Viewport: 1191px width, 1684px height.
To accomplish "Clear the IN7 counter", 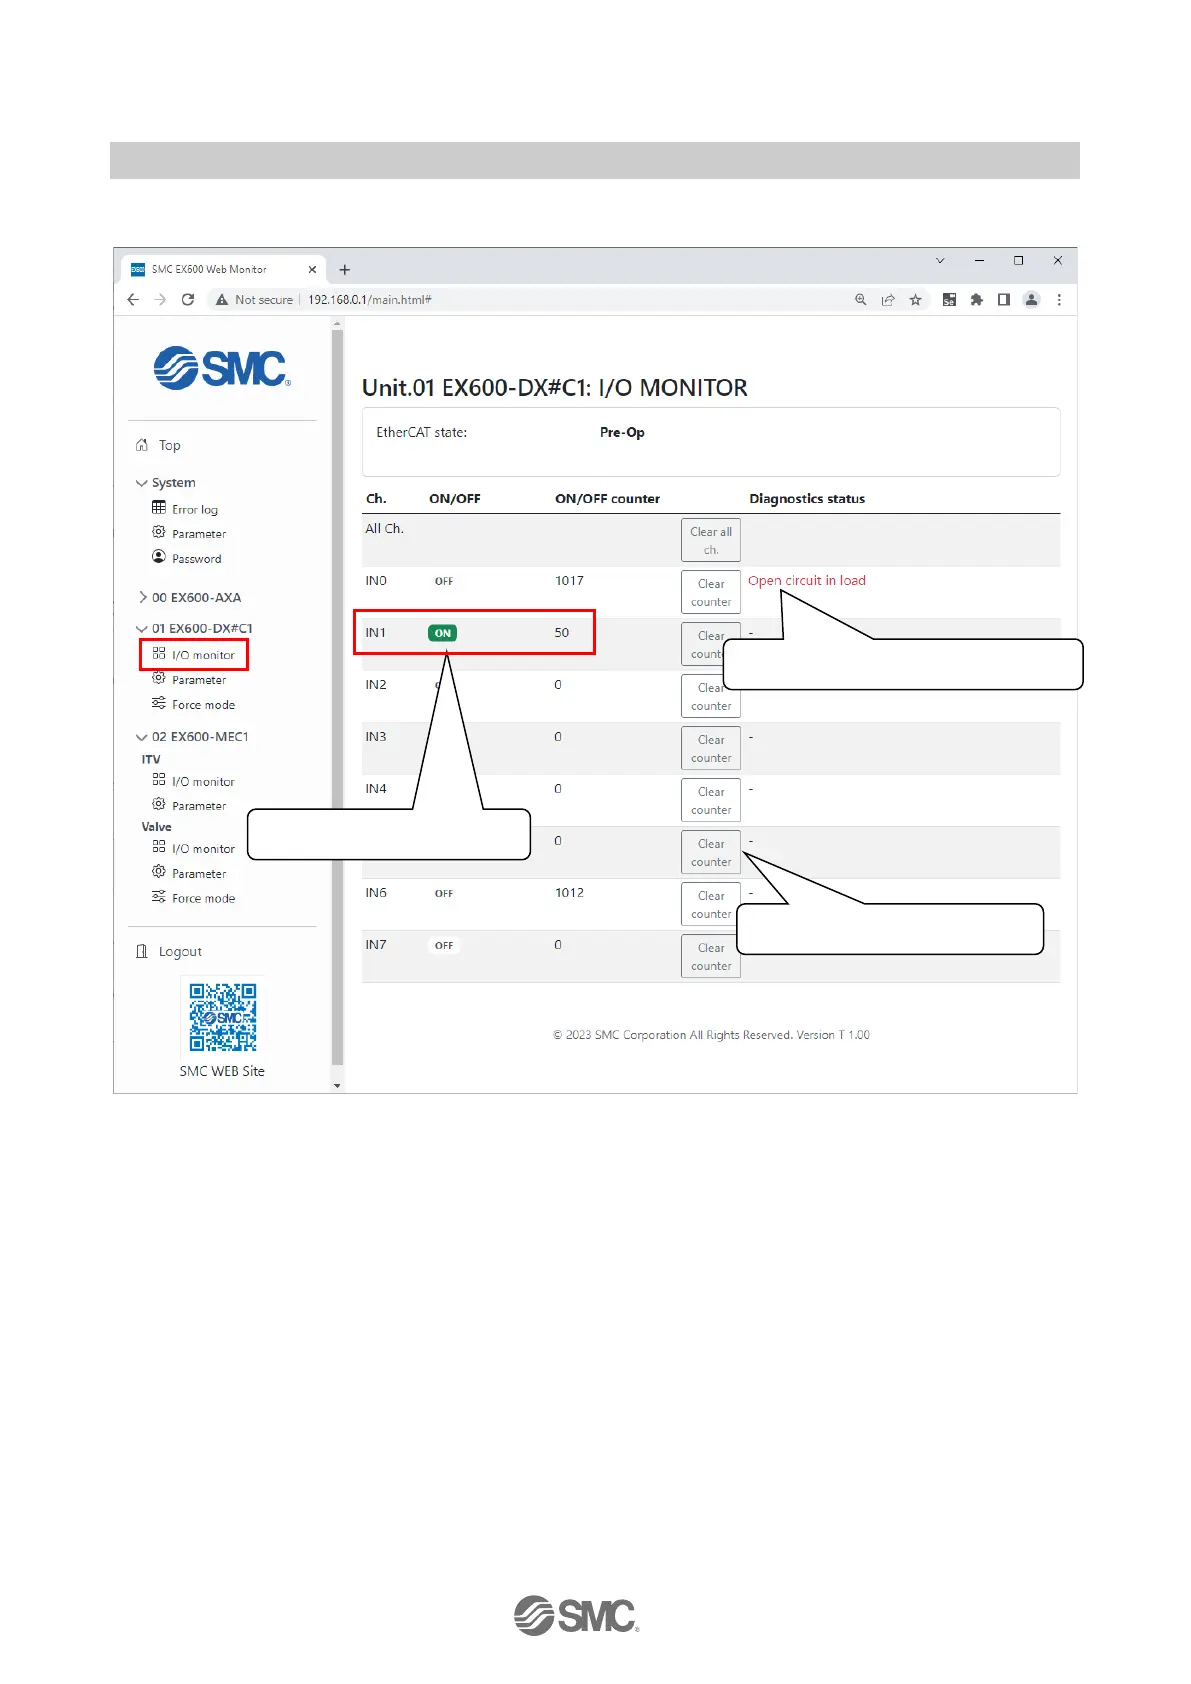I will point(711,957).
